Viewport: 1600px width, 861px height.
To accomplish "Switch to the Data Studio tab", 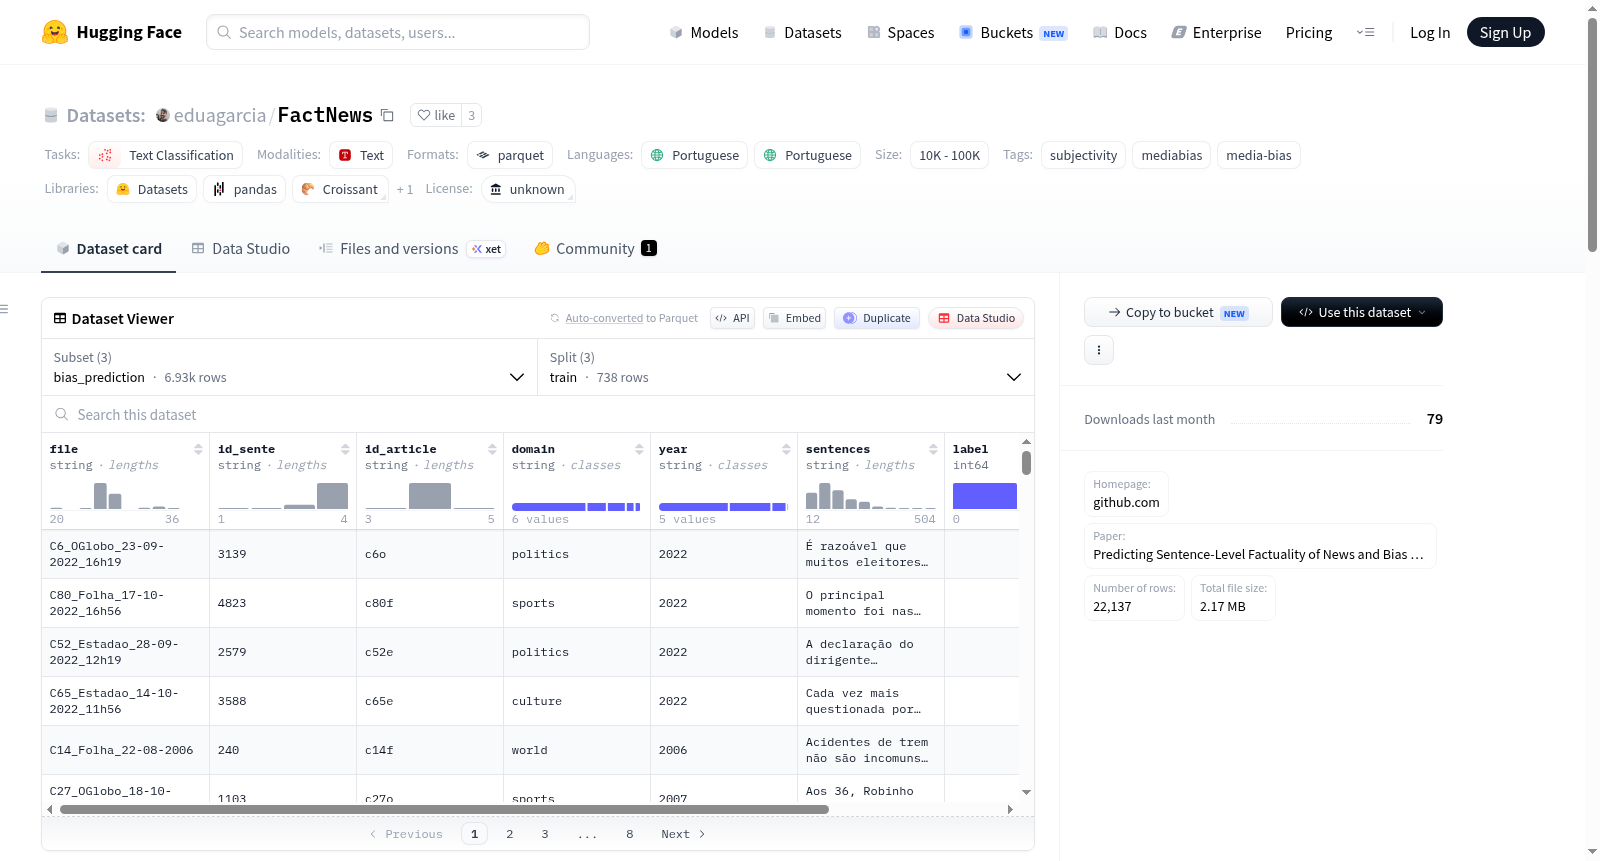I will (241, 249).
